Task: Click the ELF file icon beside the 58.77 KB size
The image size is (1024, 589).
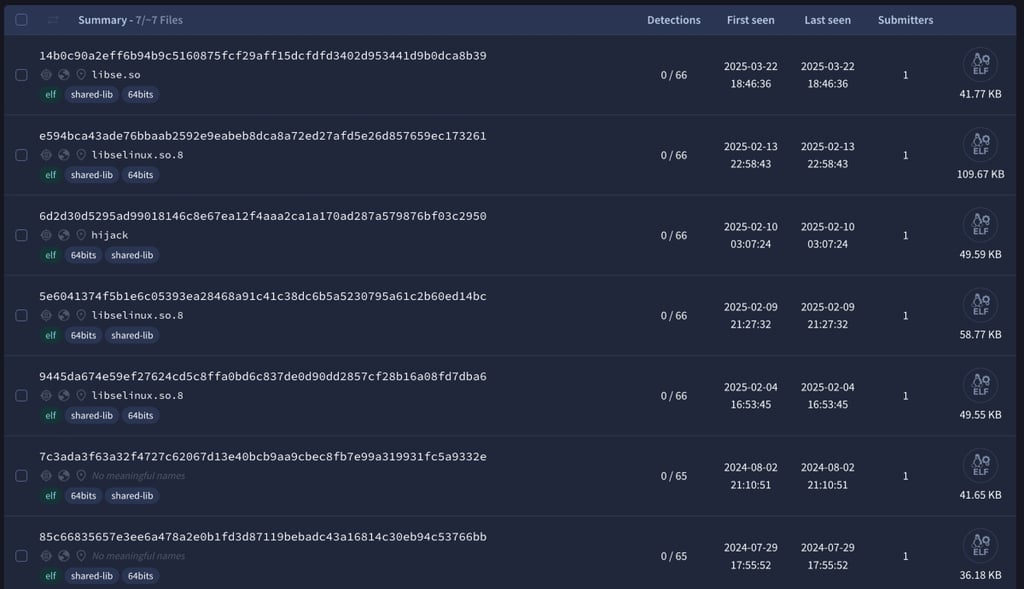Action: pos(980,306)
